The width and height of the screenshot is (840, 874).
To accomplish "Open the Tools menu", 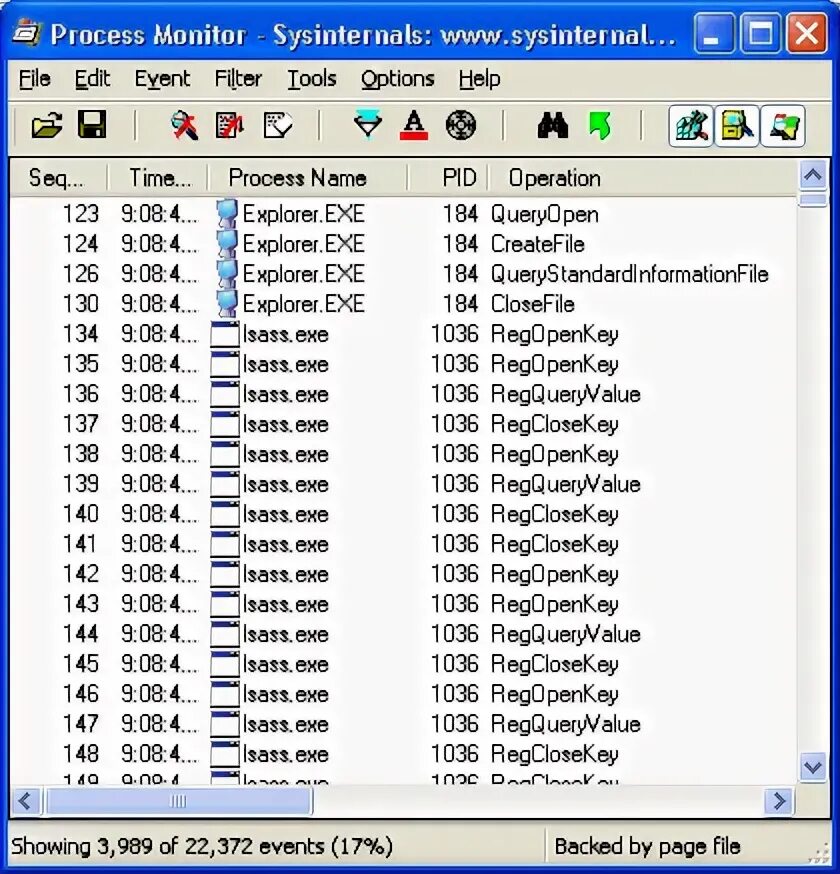I will click(312, 79).
